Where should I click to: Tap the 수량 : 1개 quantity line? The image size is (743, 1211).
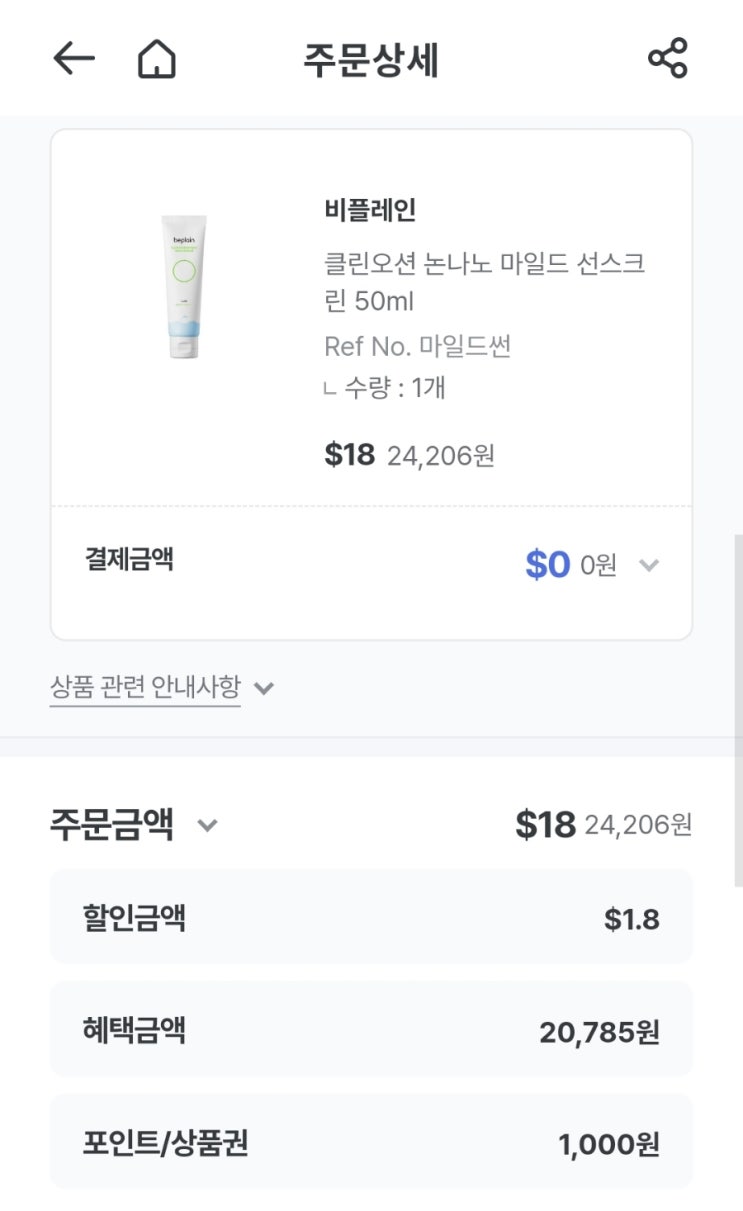pos(394,387)
